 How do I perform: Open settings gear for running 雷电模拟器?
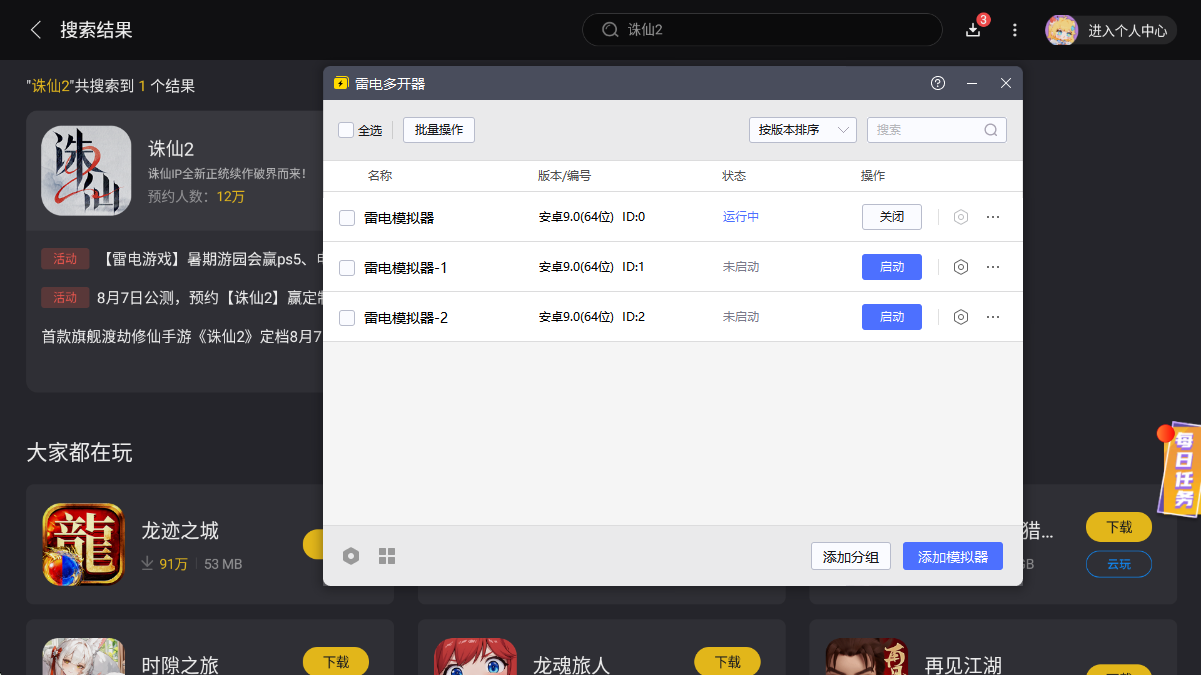coord(961,217)
